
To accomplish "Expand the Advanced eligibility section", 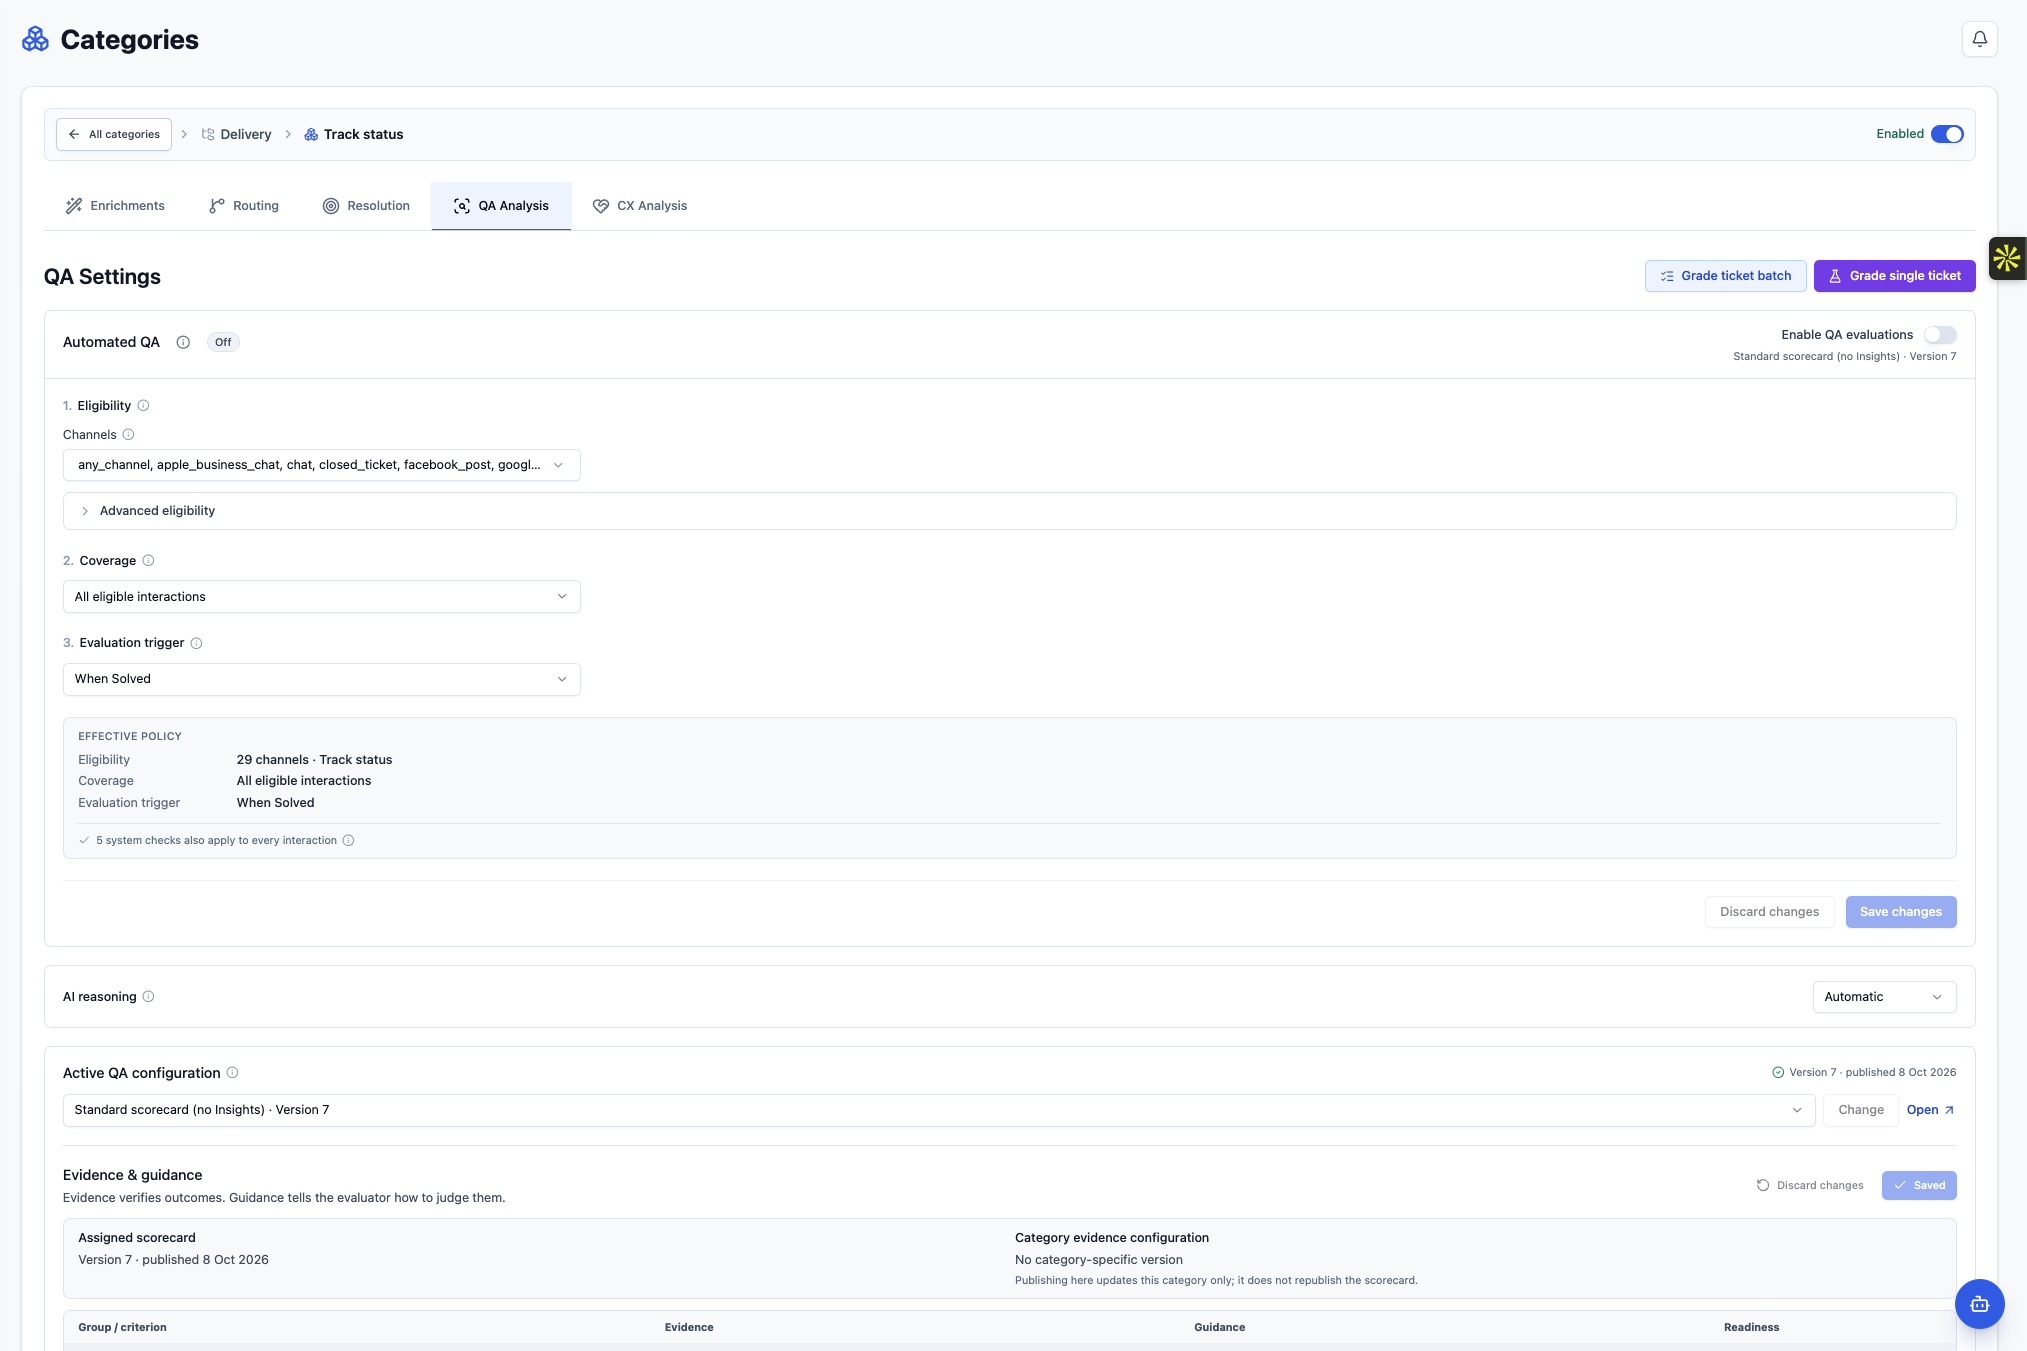I will (1009, 511).
